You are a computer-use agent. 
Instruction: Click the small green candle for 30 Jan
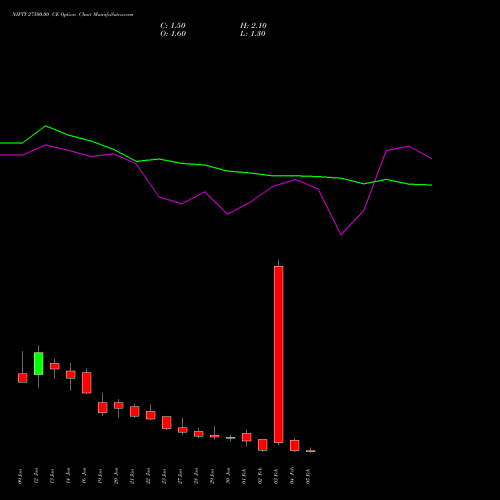(231, 438)
